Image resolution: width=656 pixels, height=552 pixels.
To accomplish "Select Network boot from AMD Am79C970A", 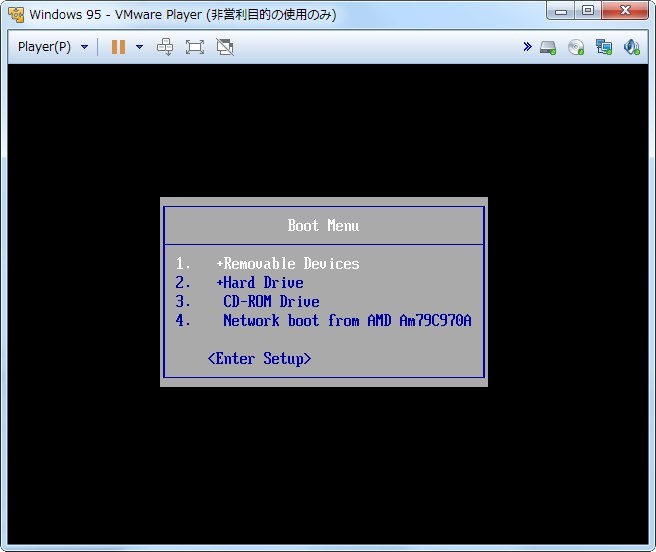I will [347, 321].
